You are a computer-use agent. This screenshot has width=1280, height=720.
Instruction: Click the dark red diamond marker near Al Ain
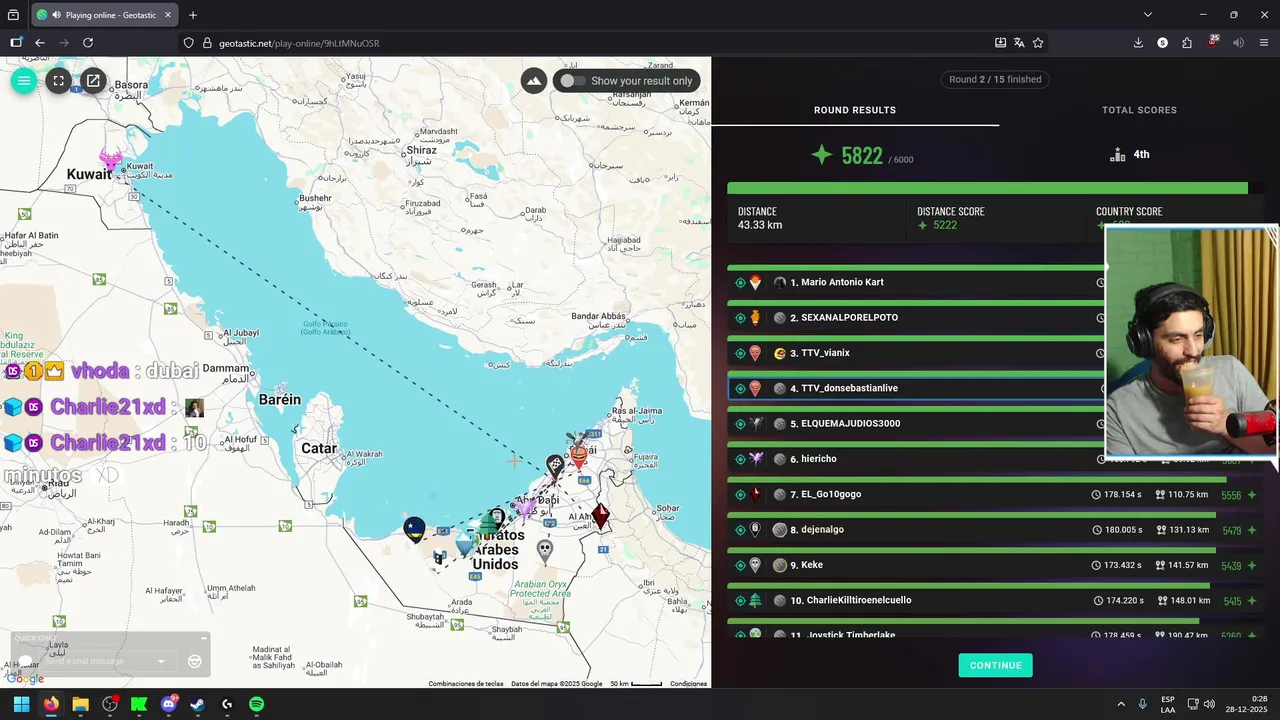[x=600, y=515]
